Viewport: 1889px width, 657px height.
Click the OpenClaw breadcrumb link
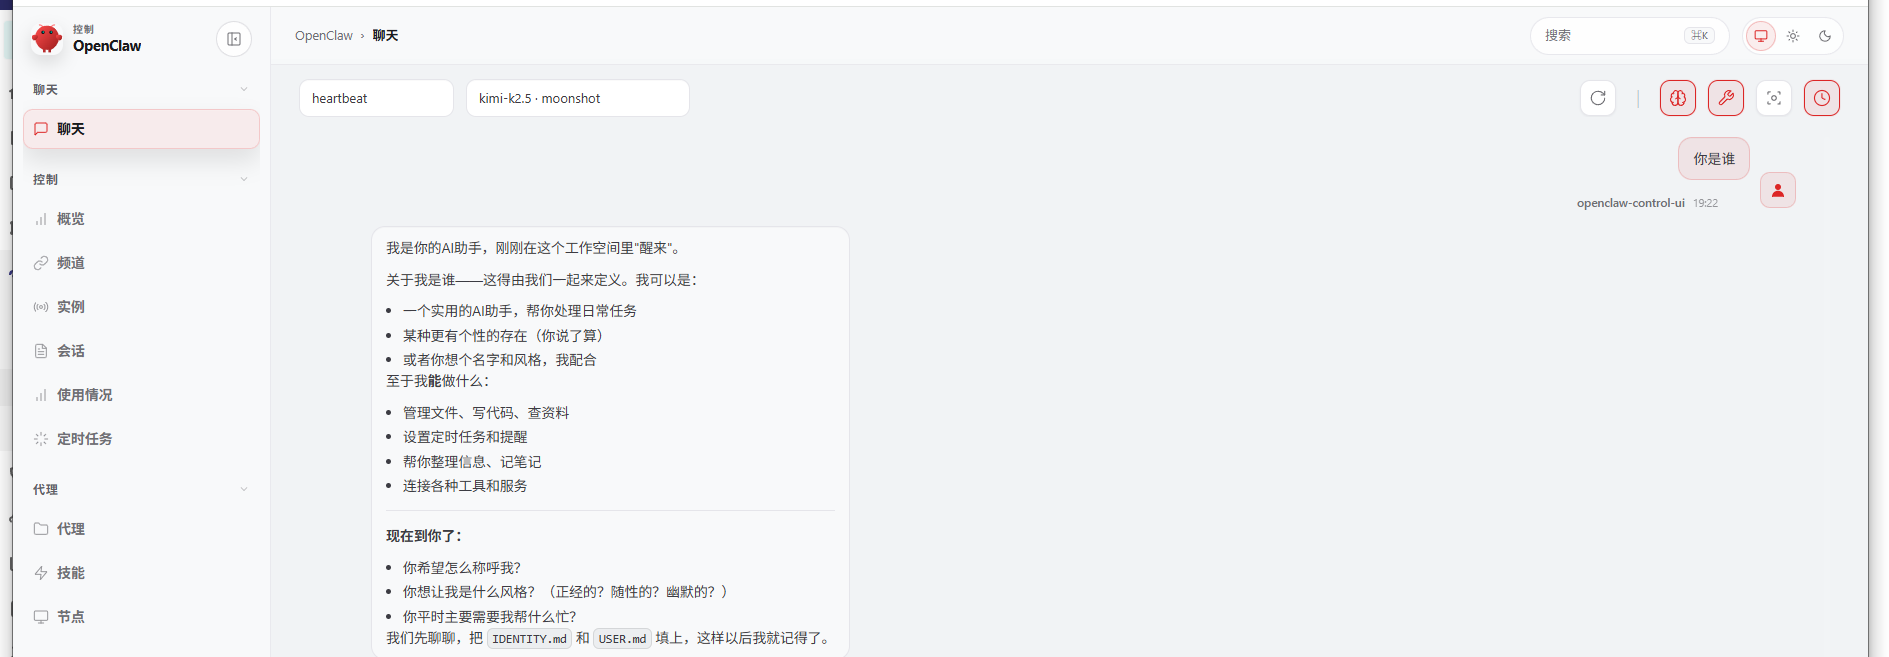click(323, 36)
